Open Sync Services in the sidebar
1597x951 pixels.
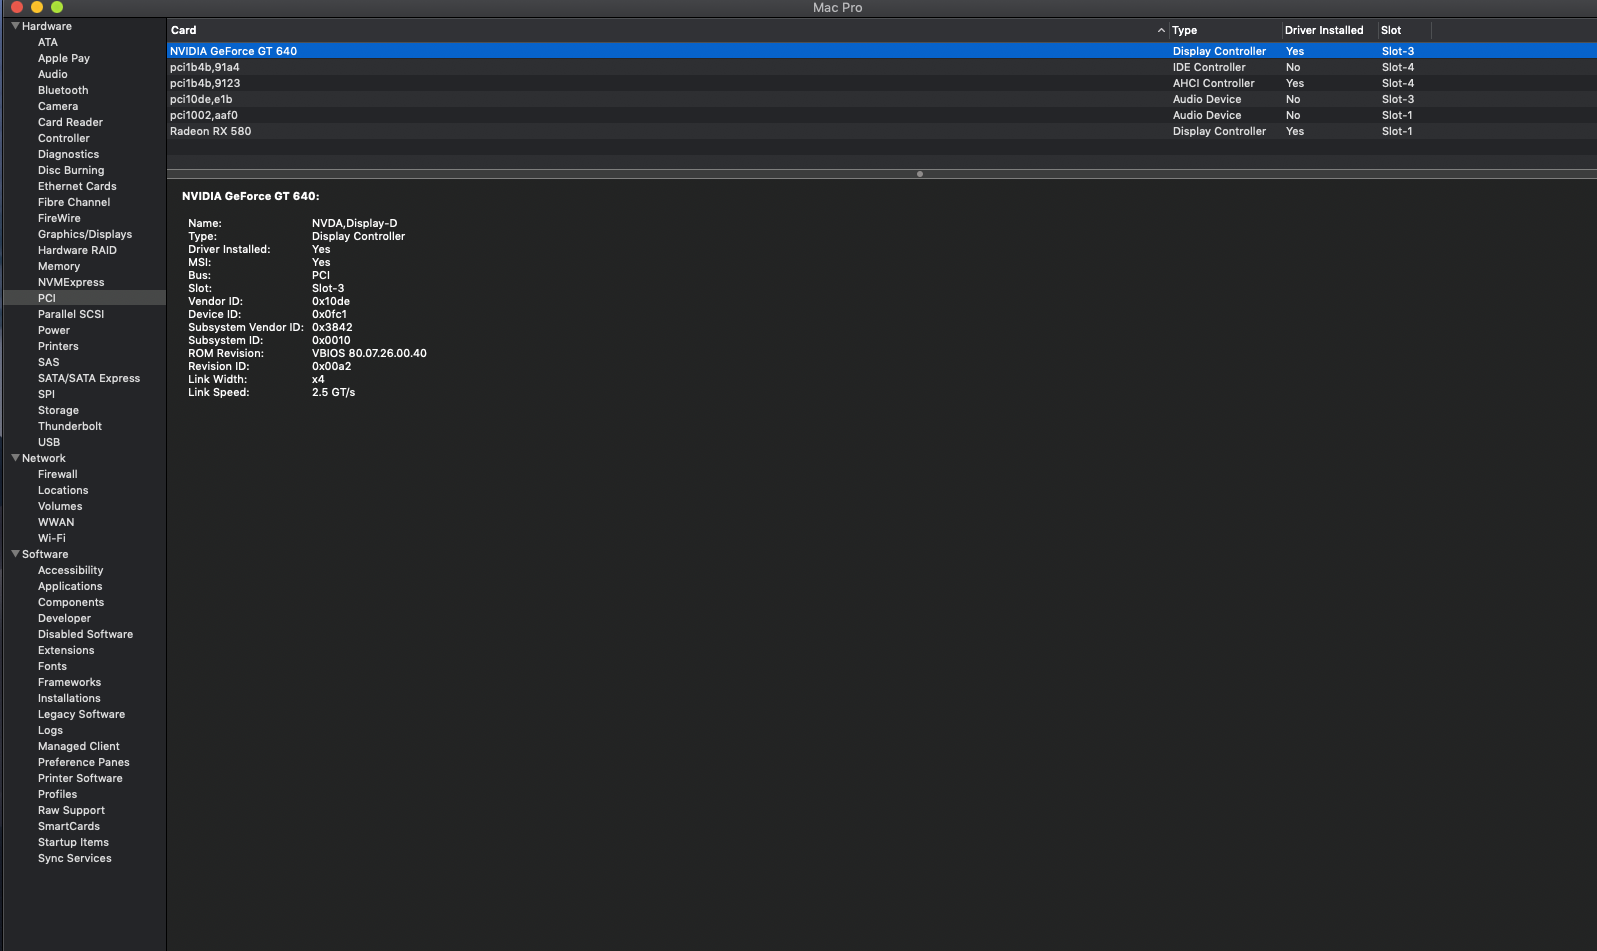pyautogui.click(x=75, y=858)
